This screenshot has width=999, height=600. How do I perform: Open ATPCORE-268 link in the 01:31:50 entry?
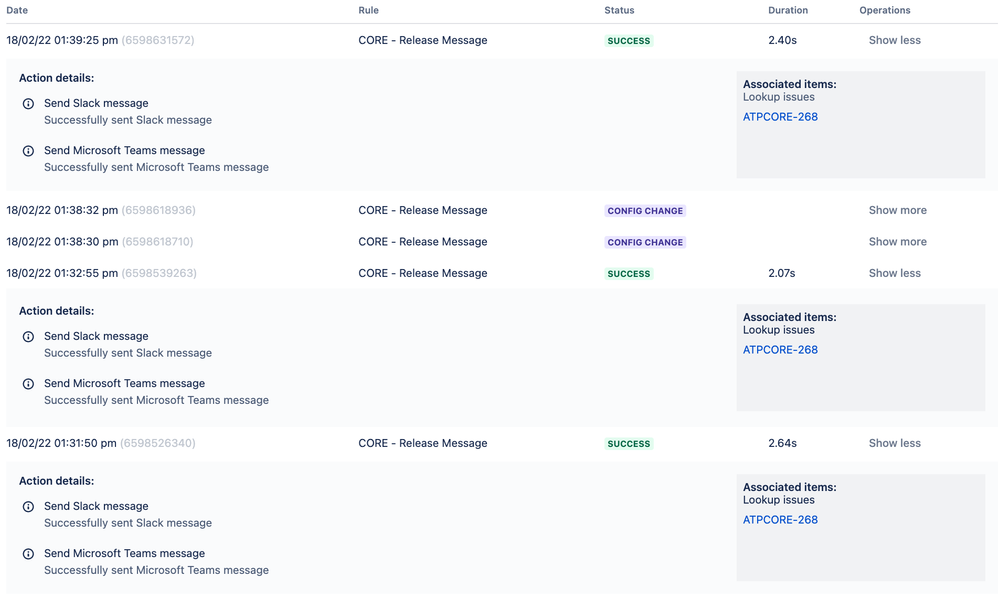pyautogui.click(x=780, y=520)
